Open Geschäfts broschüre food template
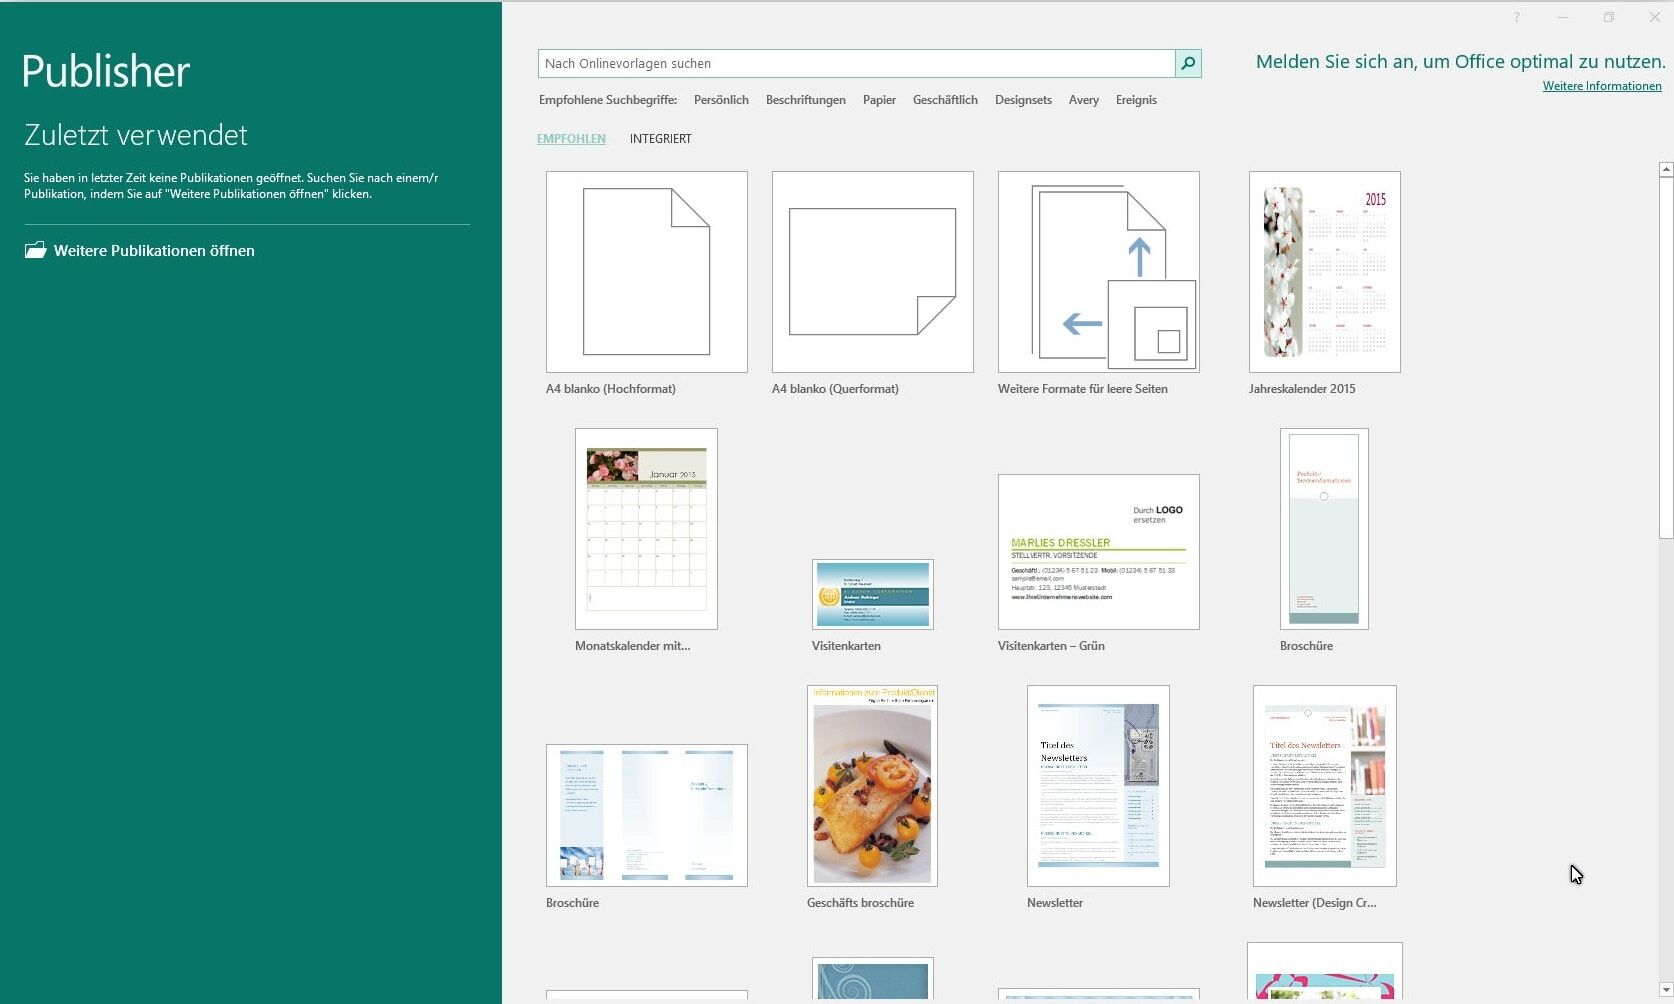The width and height of the screenshot is (1674, 1004). [x=872, y=786]
